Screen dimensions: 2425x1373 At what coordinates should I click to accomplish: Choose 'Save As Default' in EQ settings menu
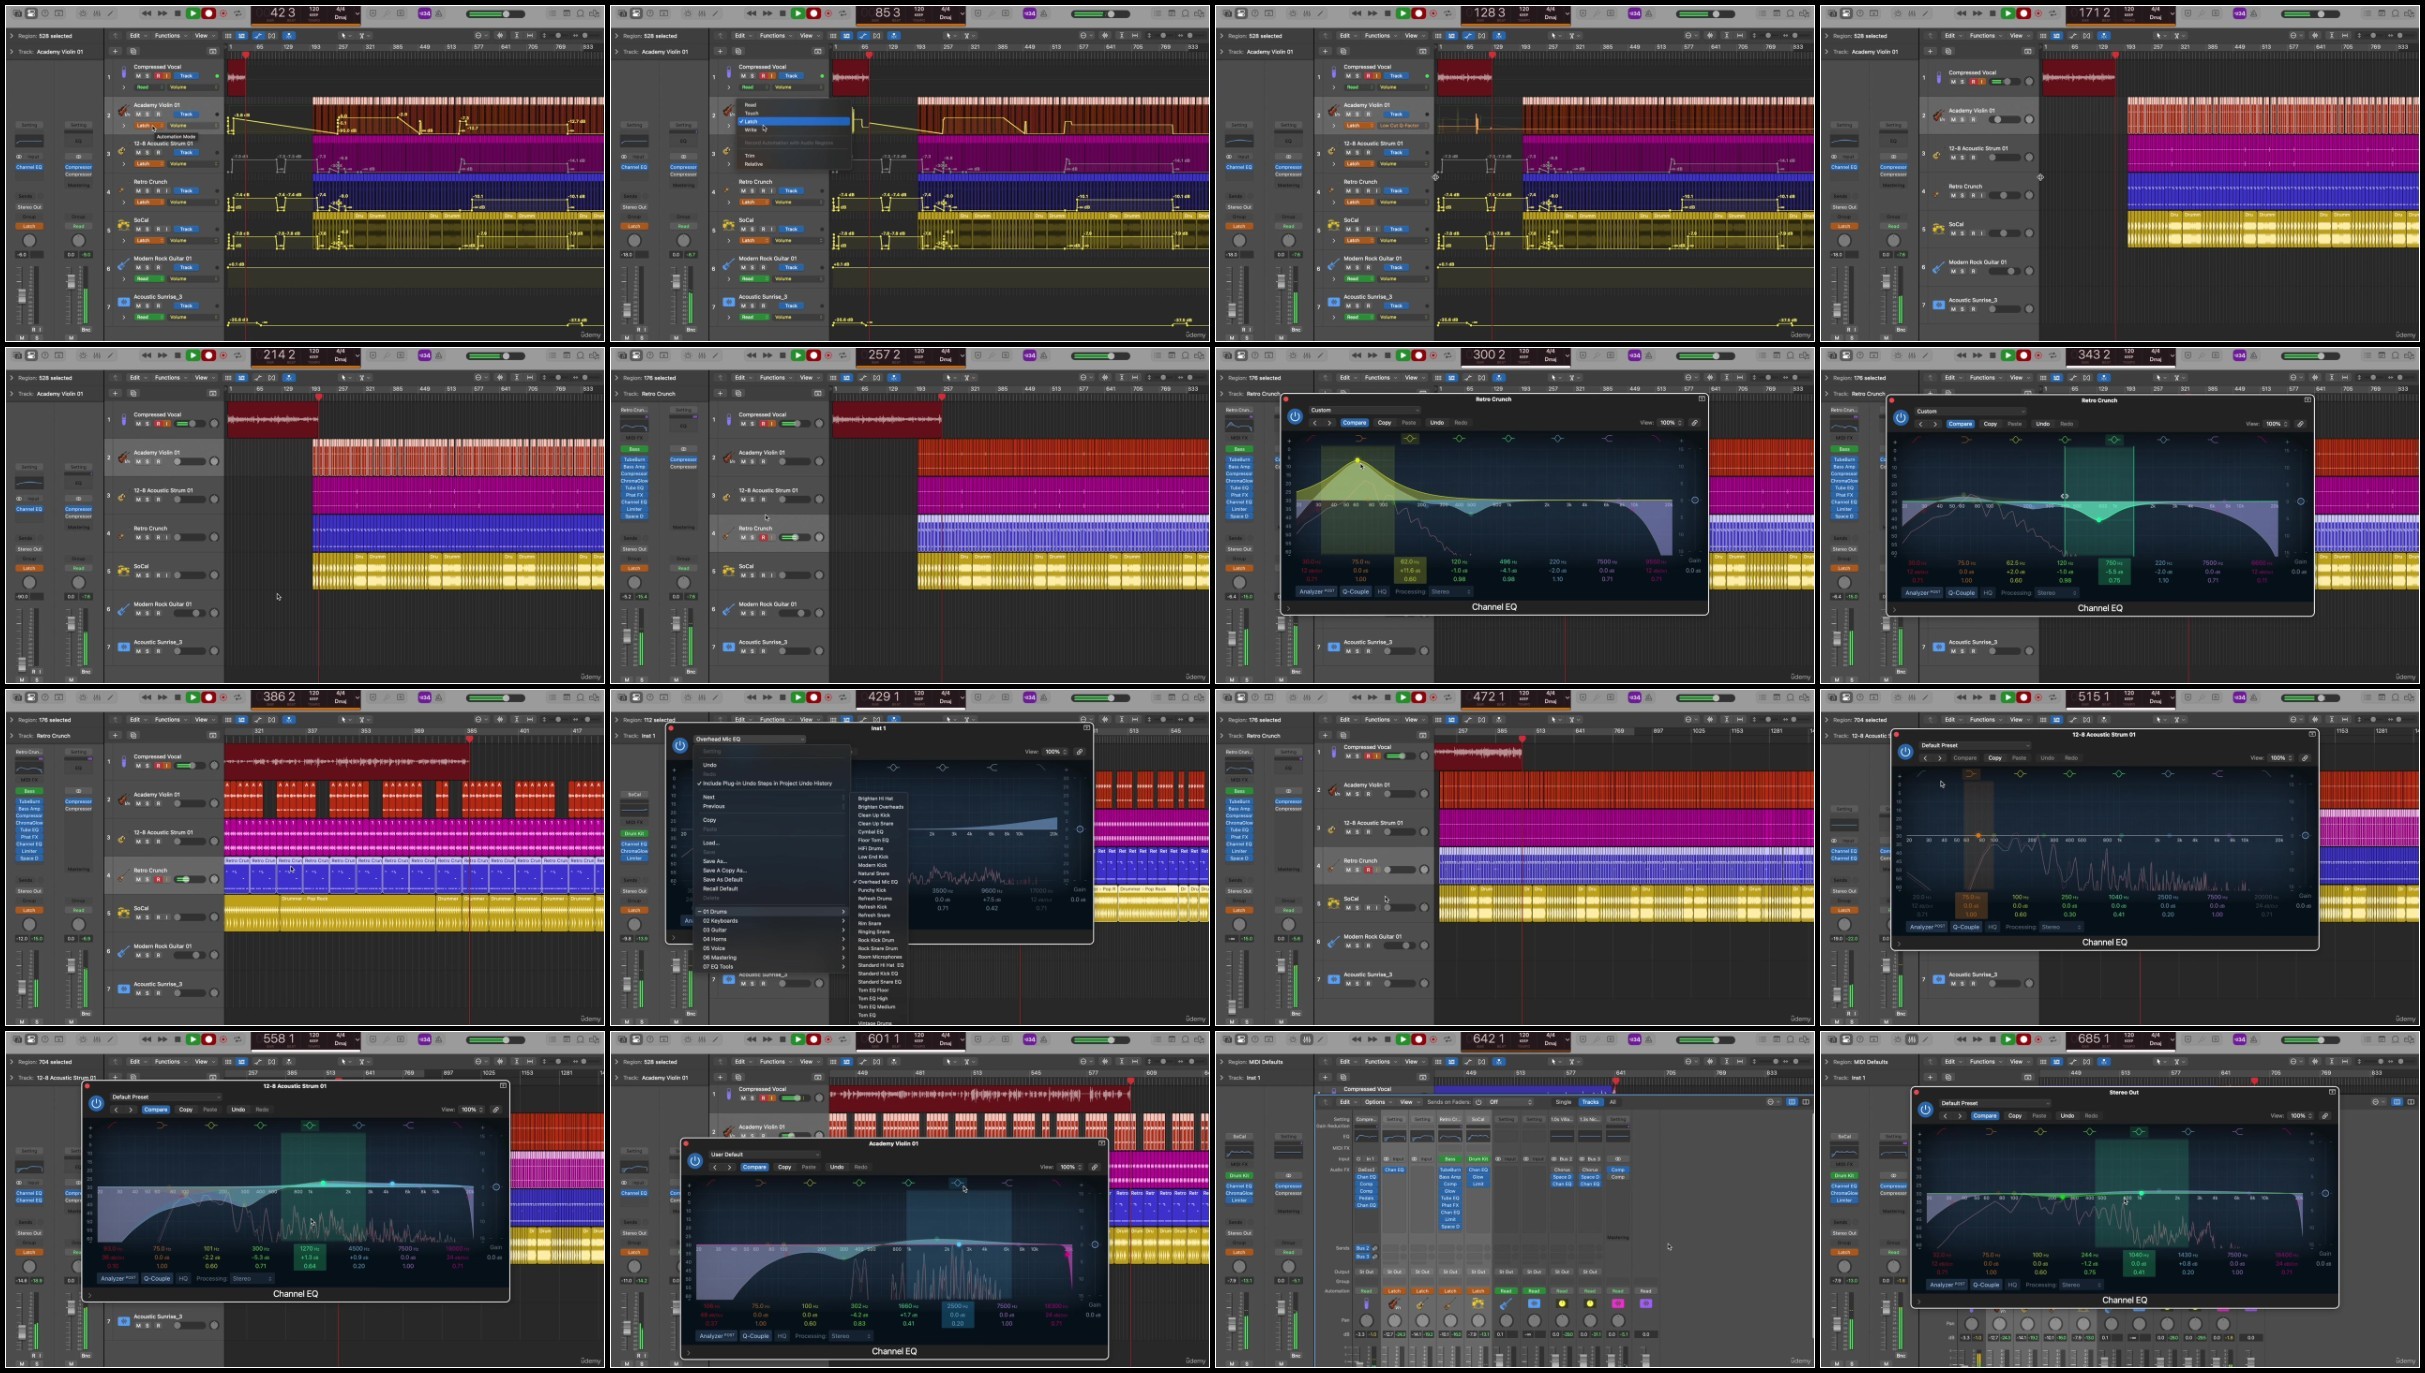tap(721, 879)
